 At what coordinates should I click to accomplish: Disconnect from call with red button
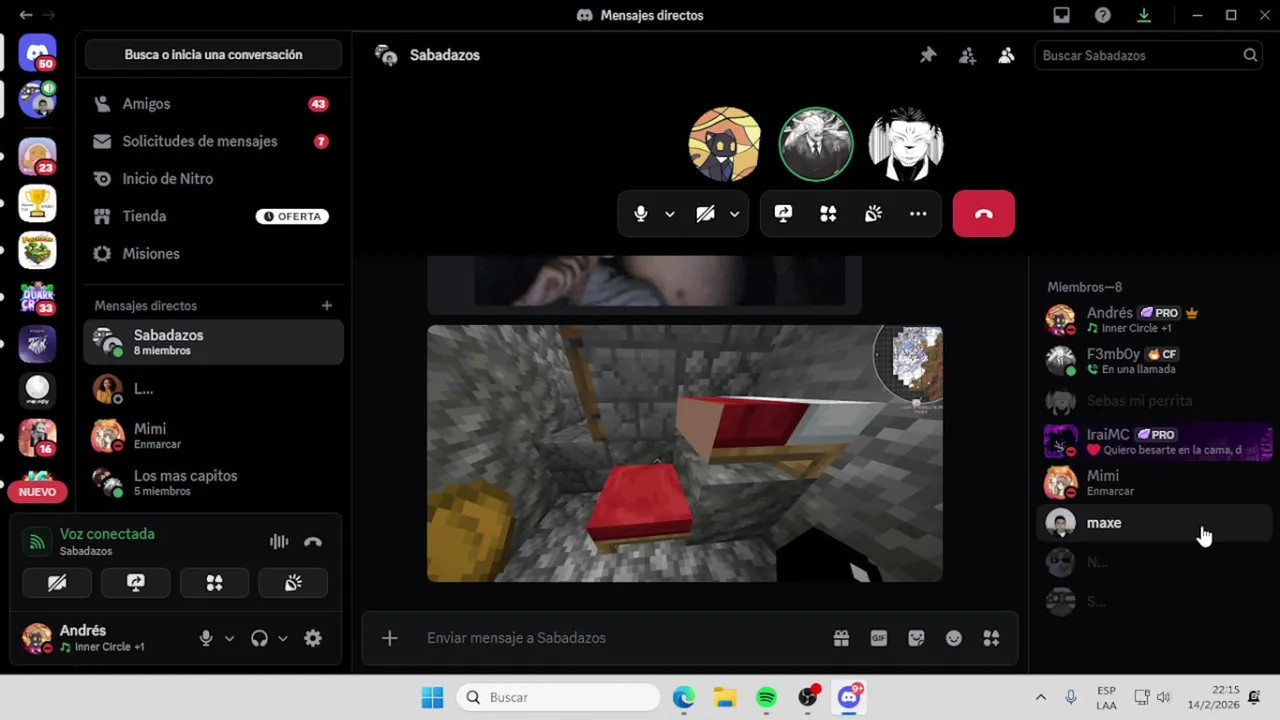click(x=984, y=214)
